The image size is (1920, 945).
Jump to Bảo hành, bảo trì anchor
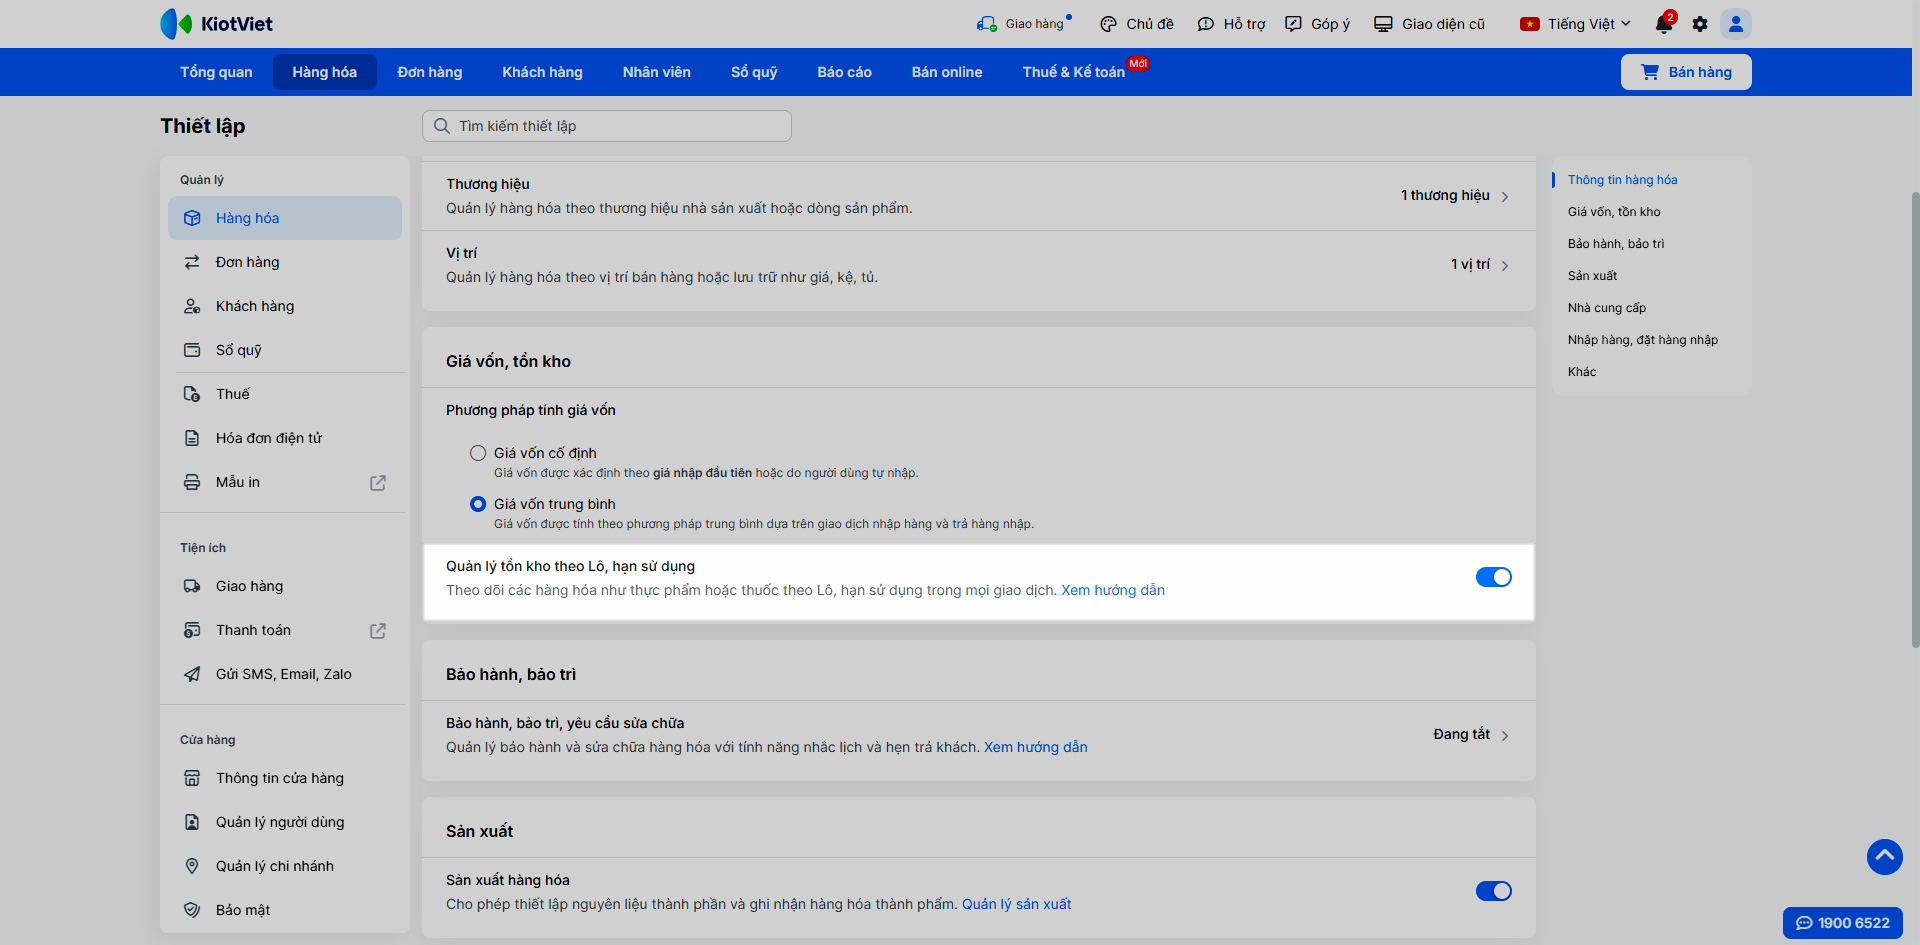(1616, 244)
